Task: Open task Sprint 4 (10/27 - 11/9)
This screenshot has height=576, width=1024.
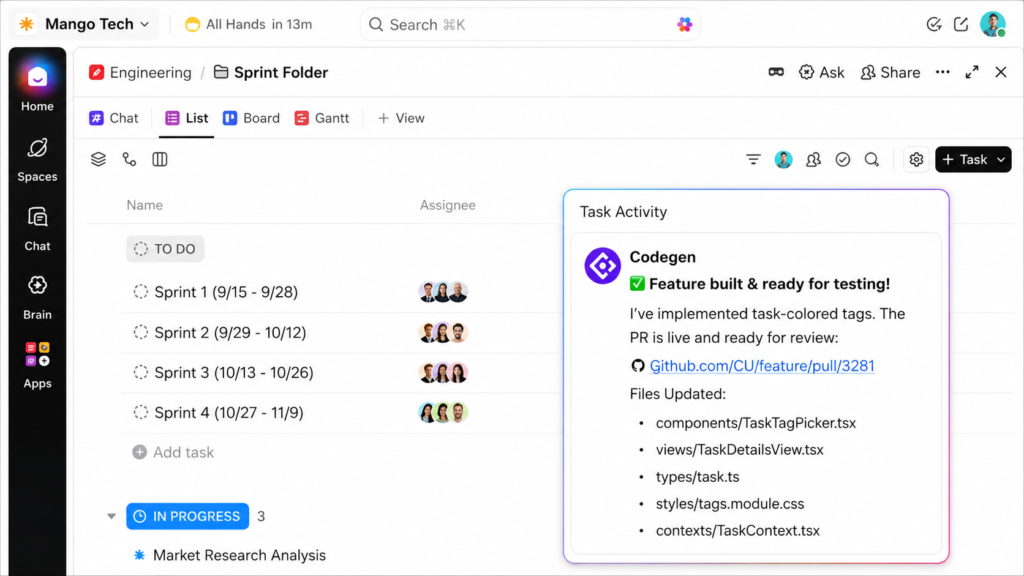Action: [229, 412]
